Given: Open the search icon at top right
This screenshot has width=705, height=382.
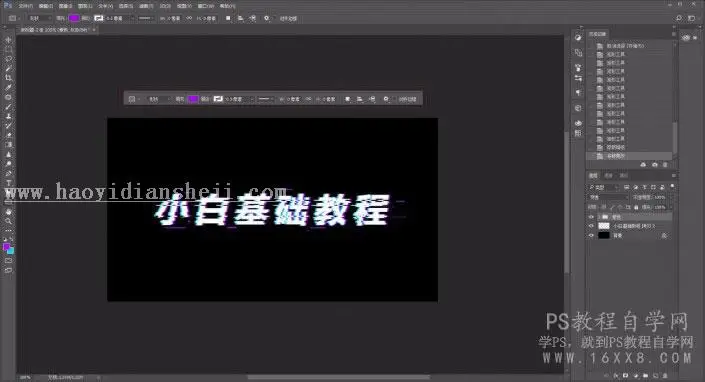Looking at the screenshot, I should coord(679,18).
